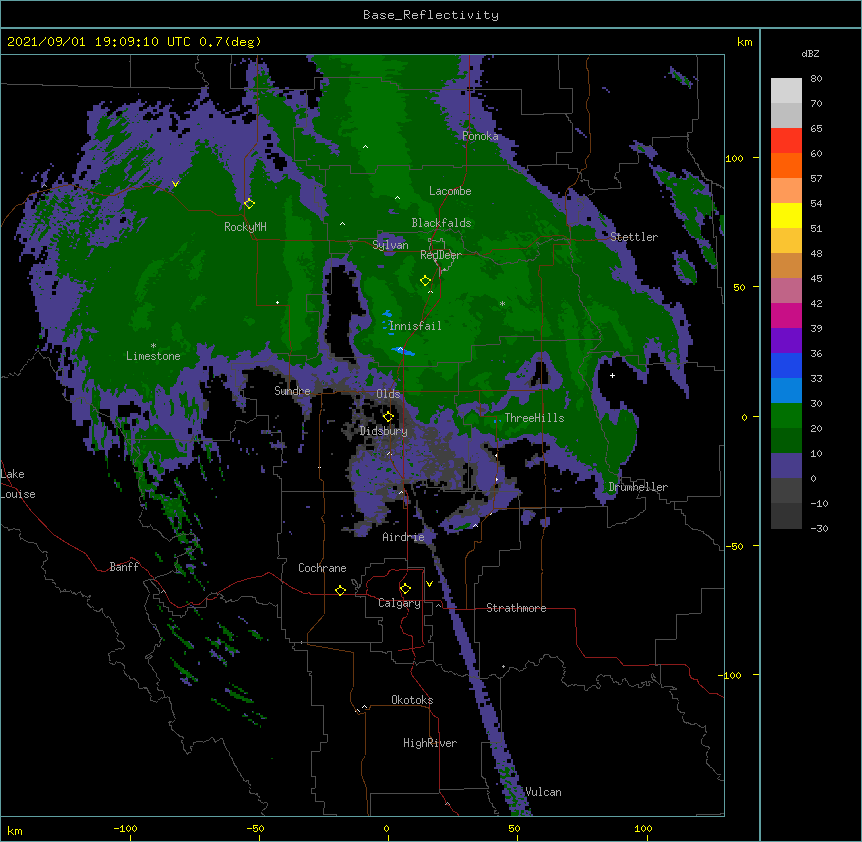This screenshot has width=862, height=842.
Task: Click the Lacombe city label
Action: click(450, 191)
